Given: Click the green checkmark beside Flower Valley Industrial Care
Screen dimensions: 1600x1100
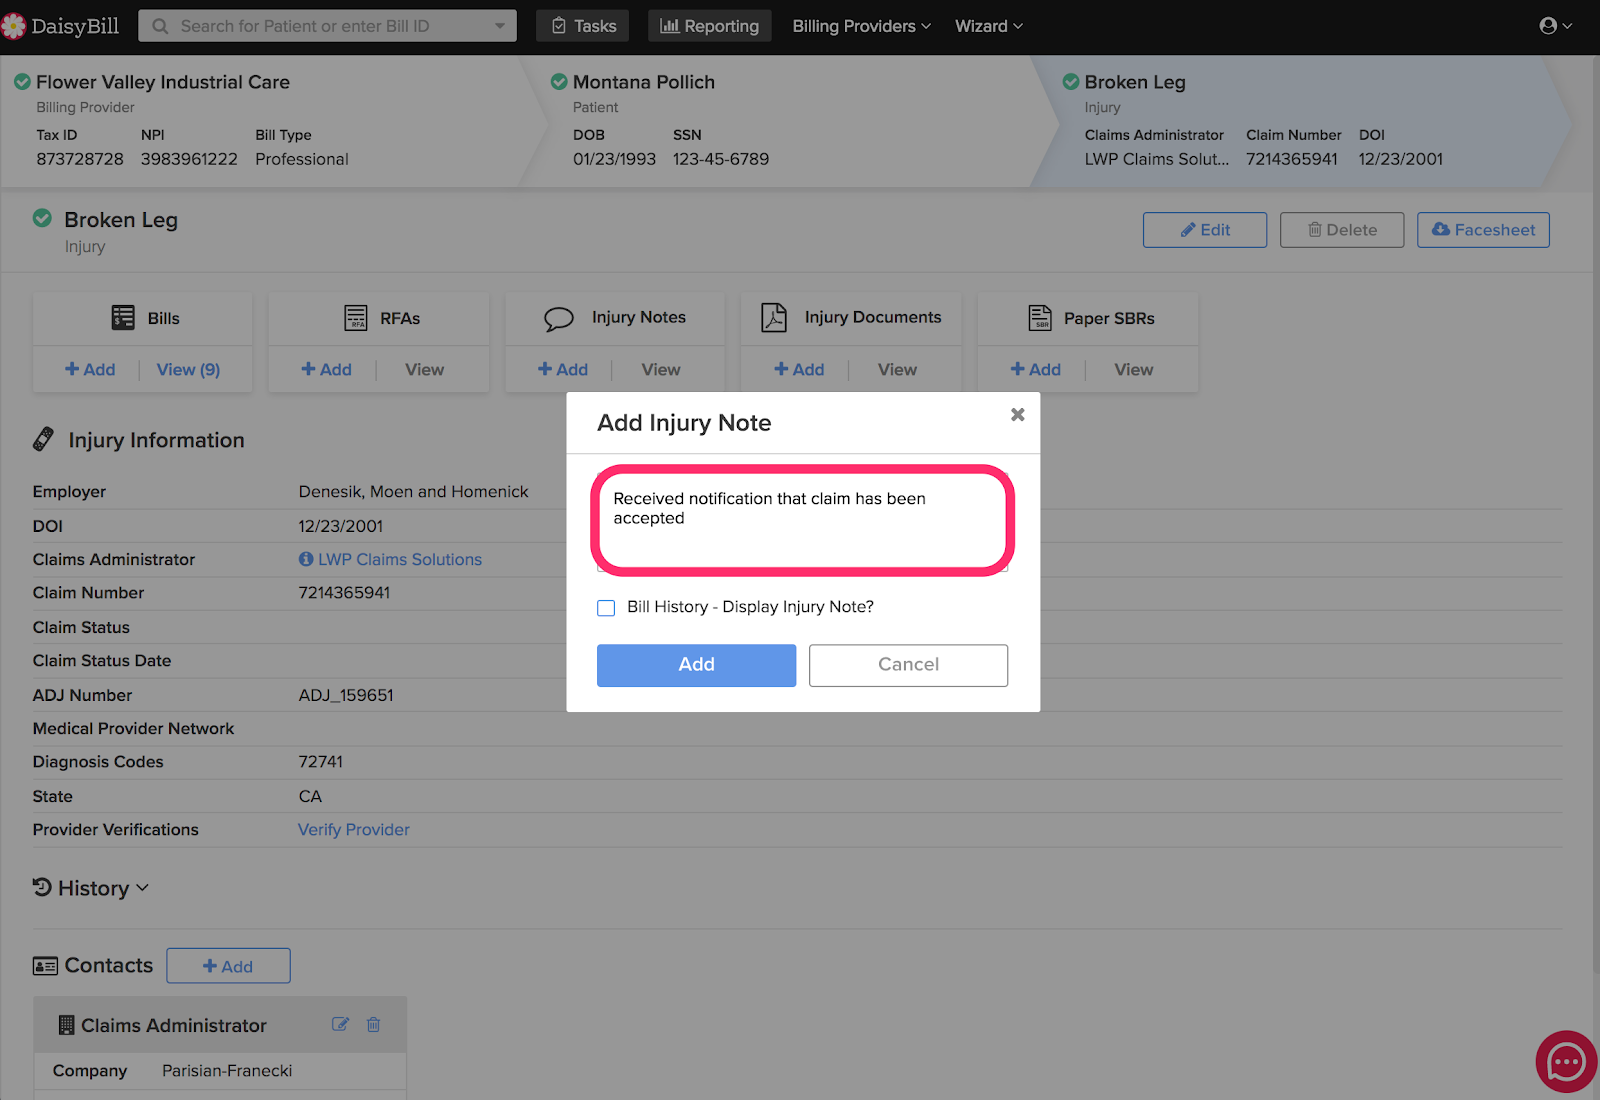Looking at the screenshot, I should (x=22, y=82).
